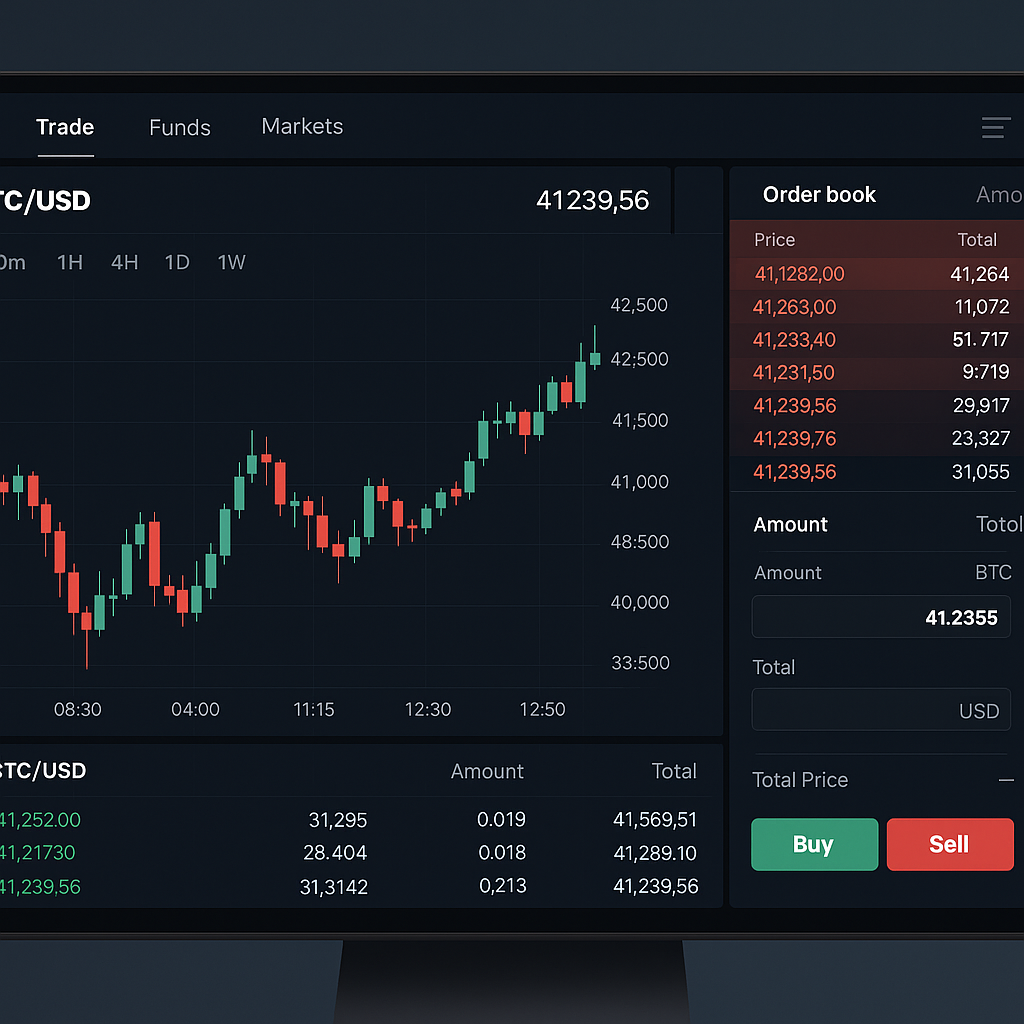The height and width of the screenshot is (1024, 1024).
Task: Select the 1H chart timeframe
Action: pyautogui.click(x=70, y=262)
